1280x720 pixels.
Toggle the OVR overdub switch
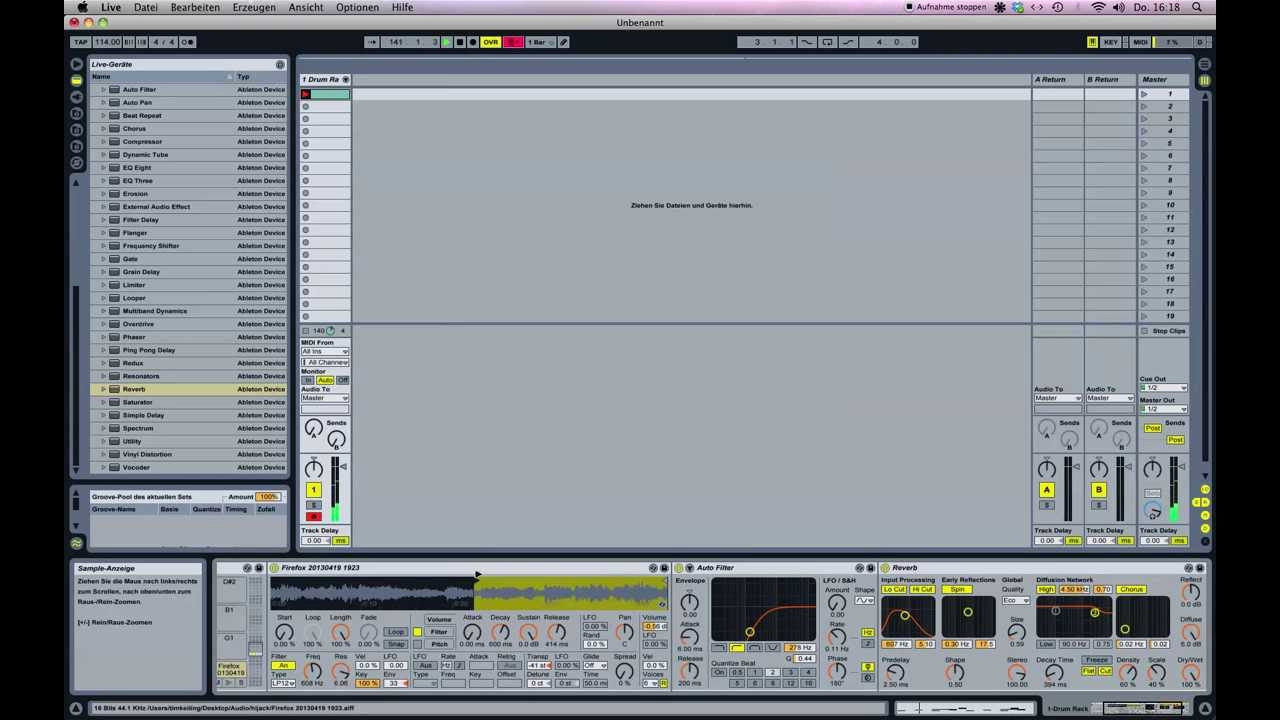(x=490, y=42)
